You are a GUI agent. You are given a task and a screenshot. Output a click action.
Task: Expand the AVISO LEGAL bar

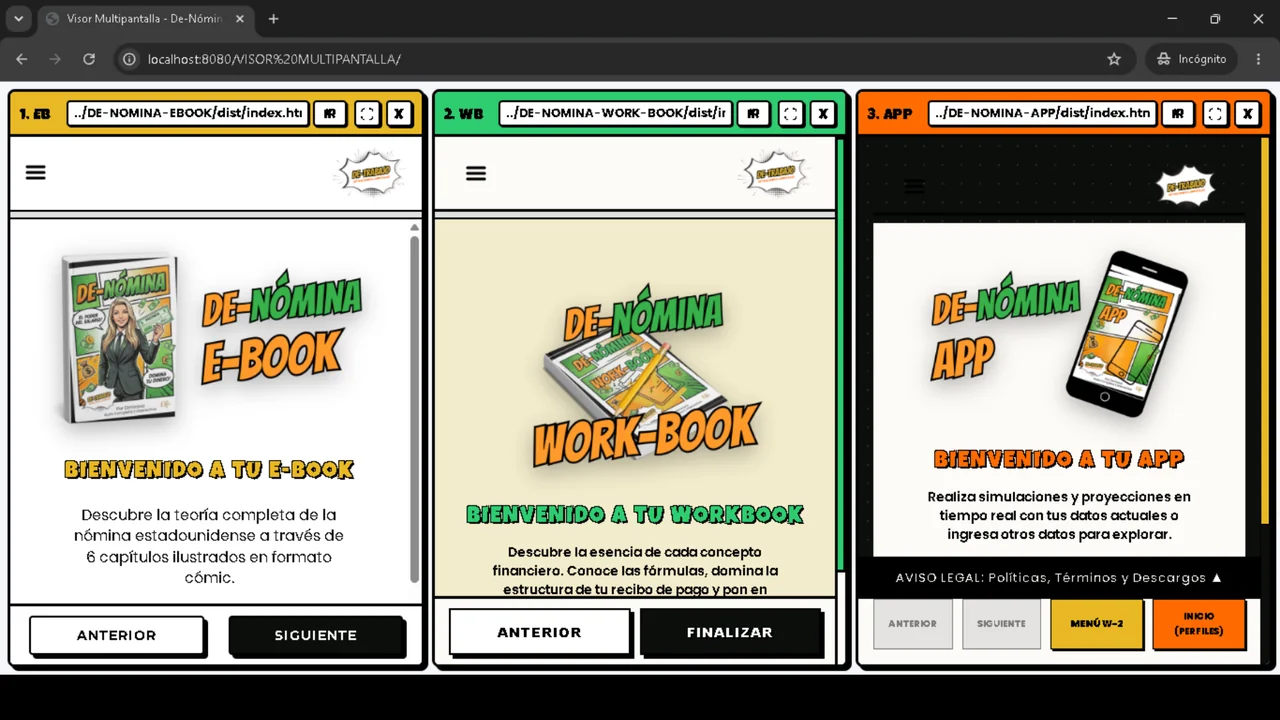click(x=1059, y=578)
